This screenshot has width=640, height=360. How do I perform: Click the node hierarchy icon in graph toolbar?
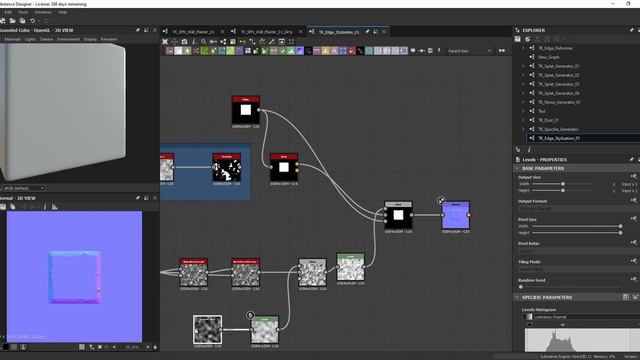(x=223, y=42)
